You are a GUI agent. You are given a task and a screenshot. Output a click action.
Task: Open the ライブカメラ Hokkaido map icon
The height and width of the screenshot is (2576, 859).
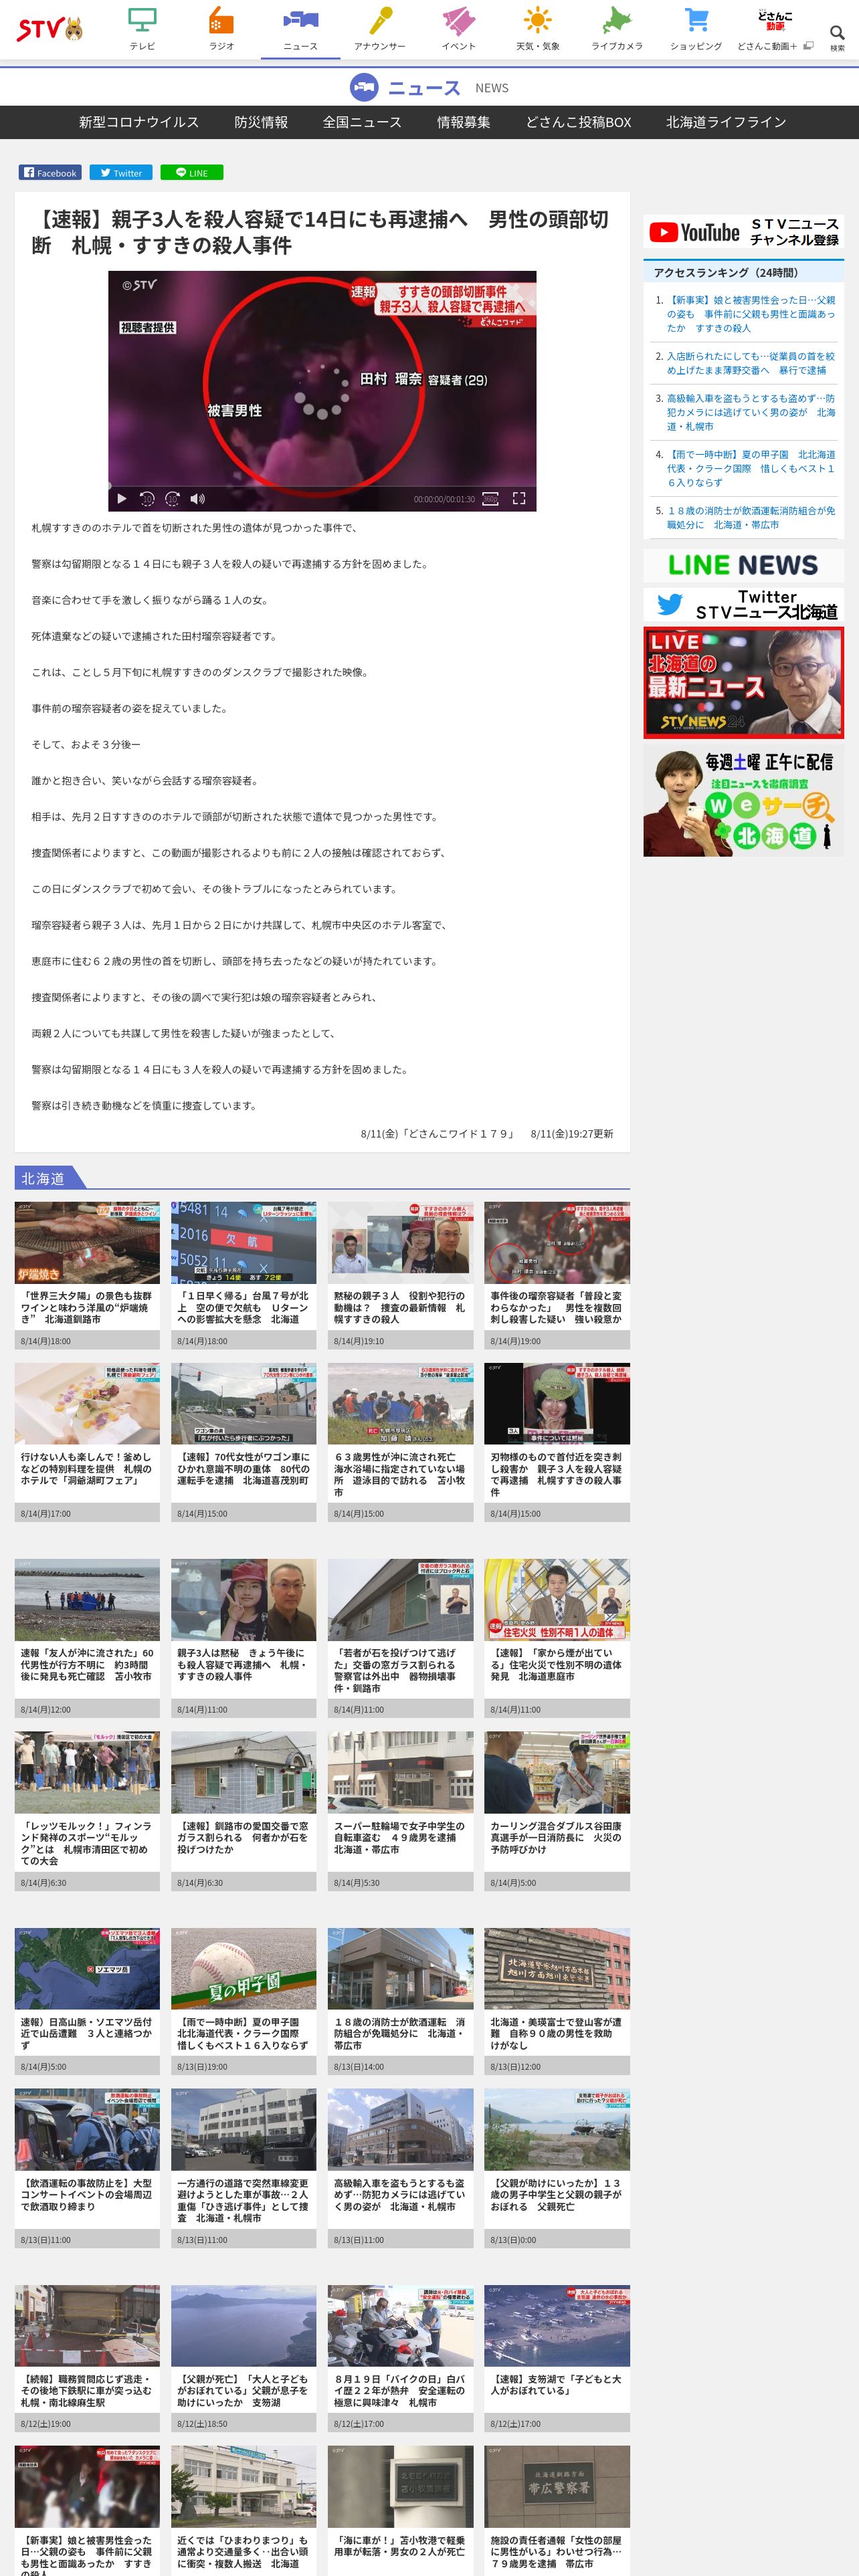617,20
